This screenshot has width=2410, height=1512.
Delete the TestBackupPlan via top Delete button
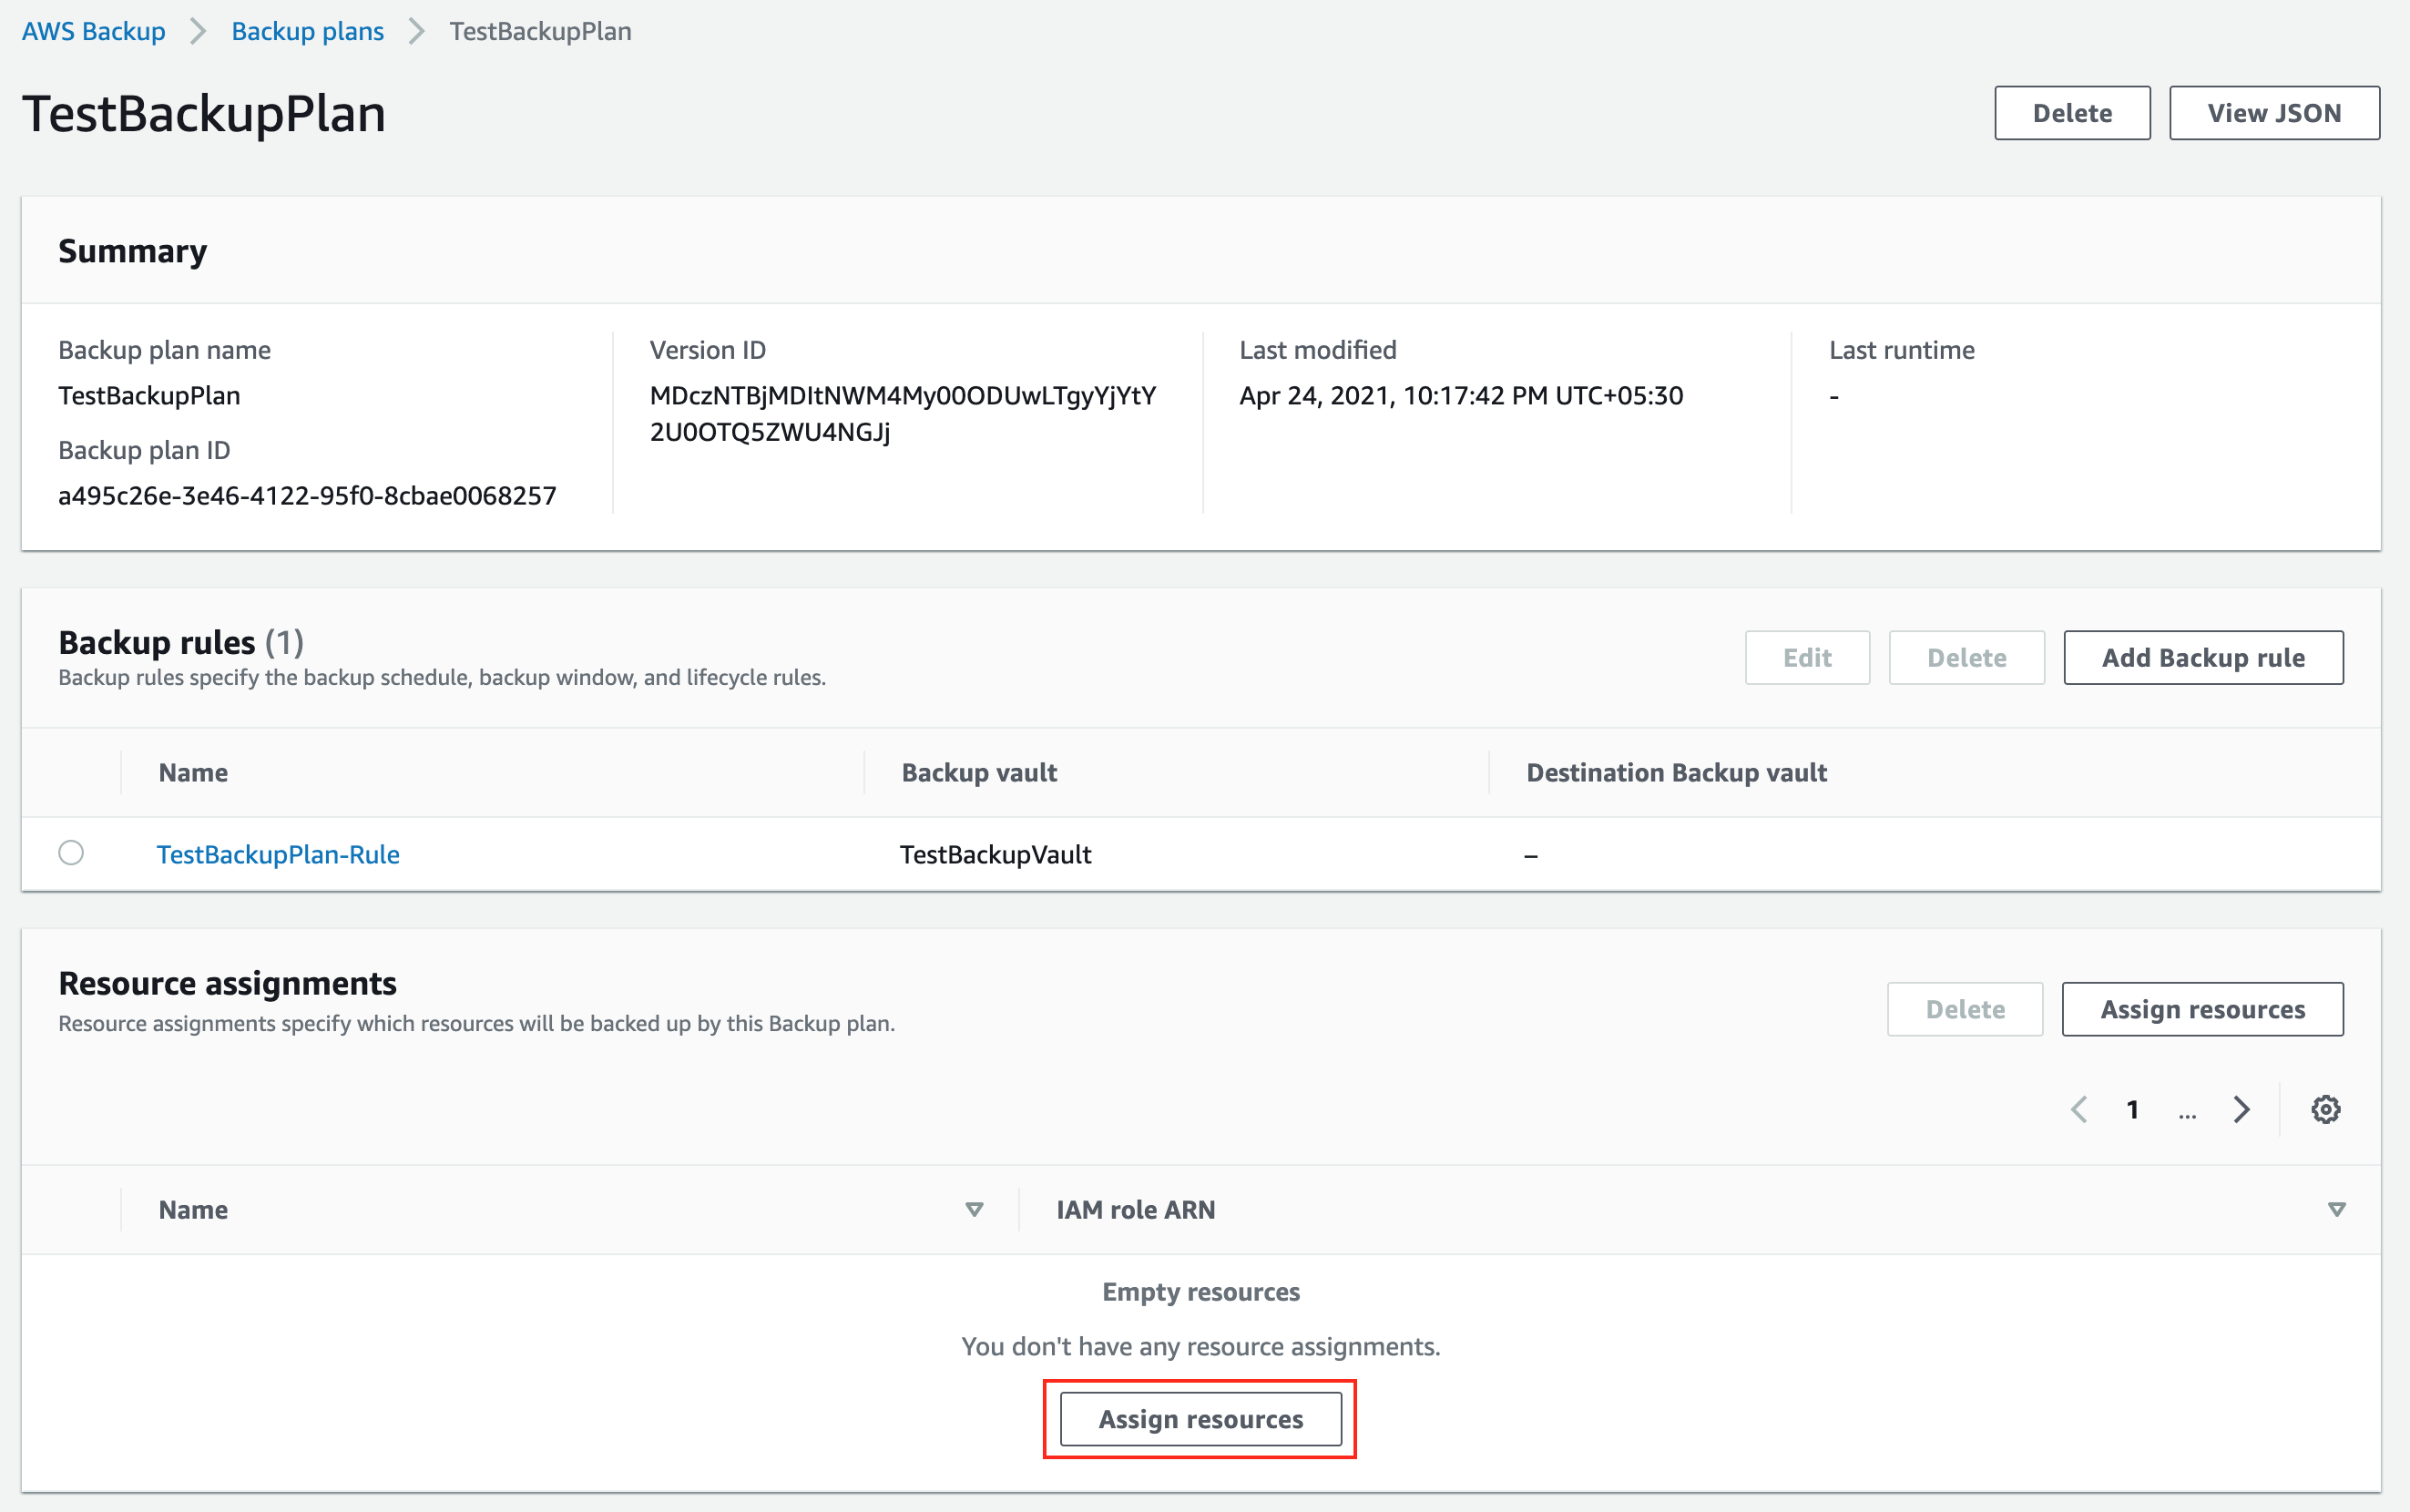(2072, 113)
